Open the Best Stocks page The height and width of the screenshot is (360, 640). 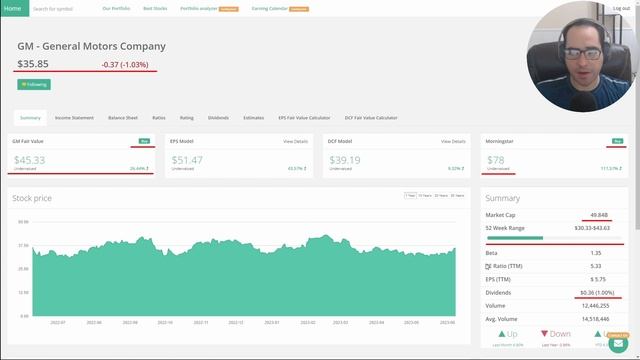point(155,9)
